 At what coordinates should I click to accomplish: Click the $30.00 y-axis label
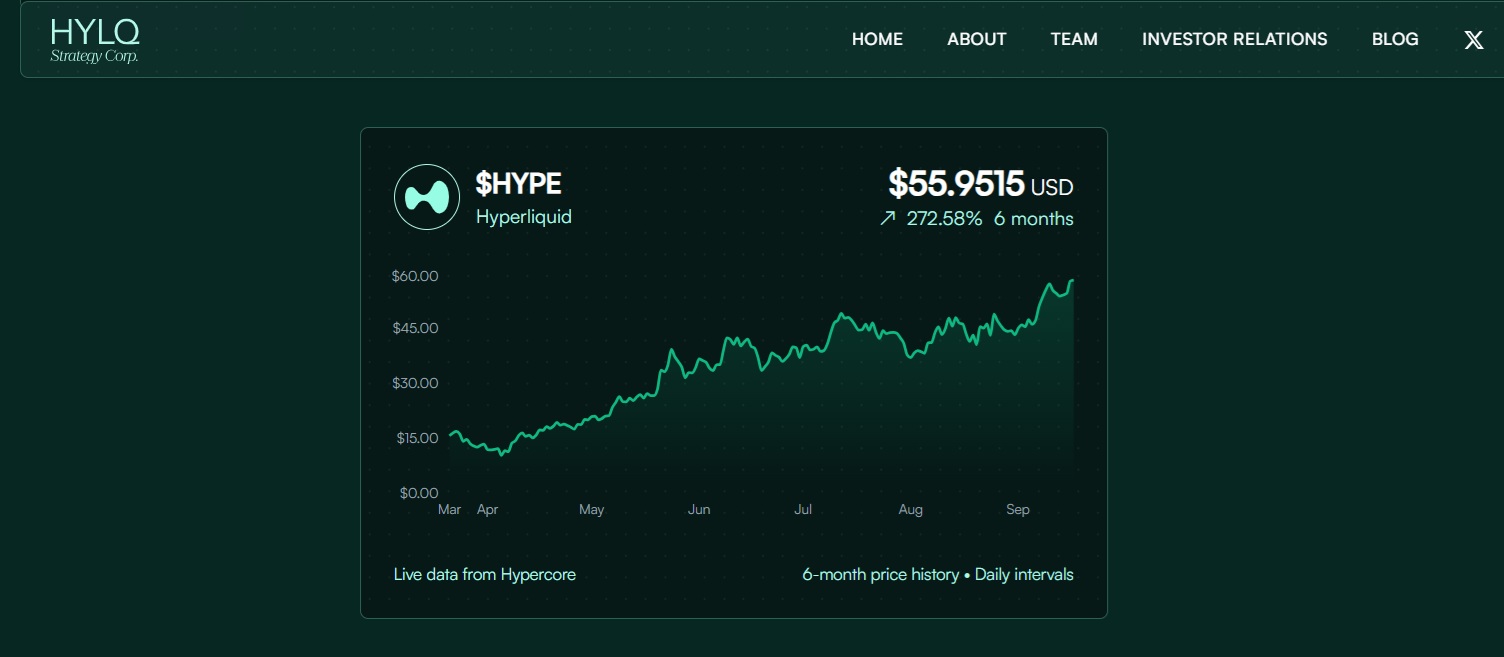coord(415,383)
